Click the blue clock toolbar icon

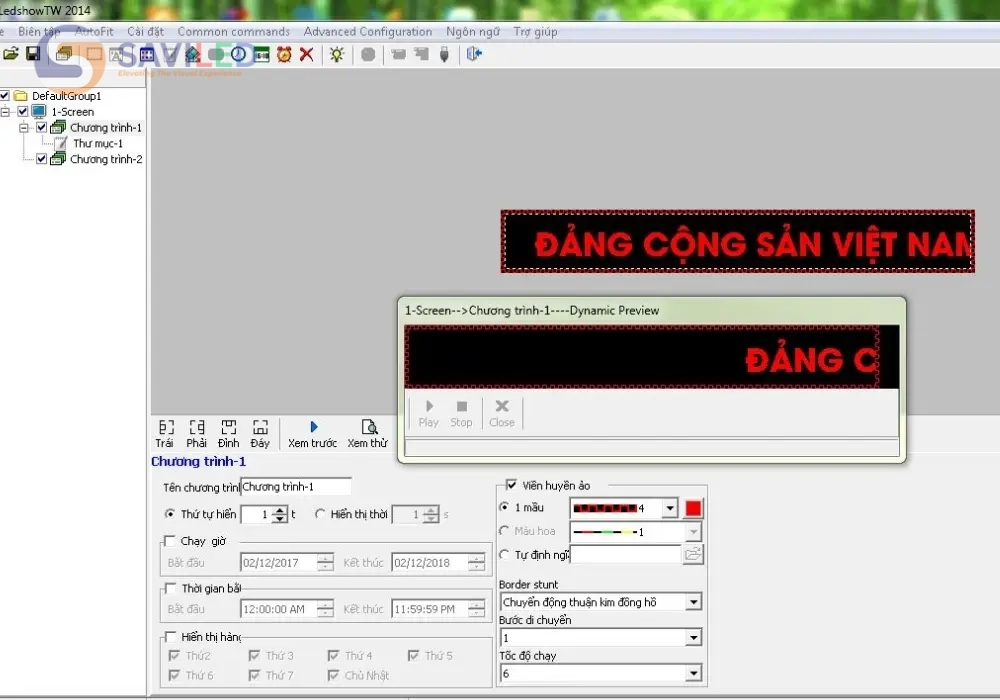[x=239, y=54]
